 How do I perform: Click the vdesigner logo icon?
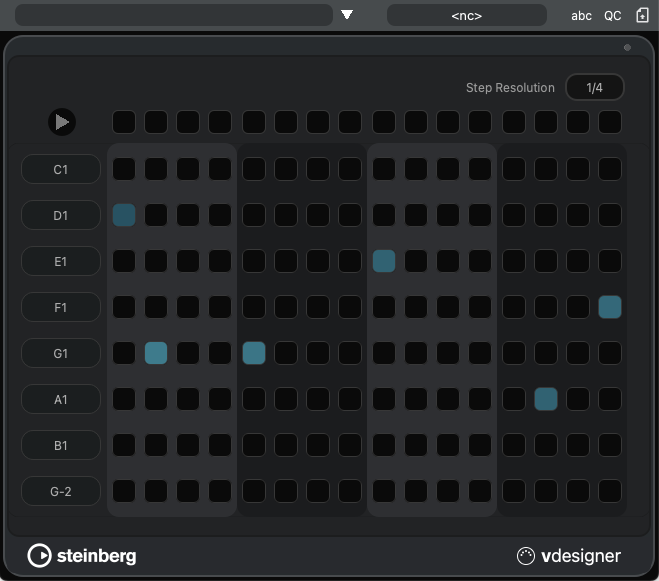(526, 556)
